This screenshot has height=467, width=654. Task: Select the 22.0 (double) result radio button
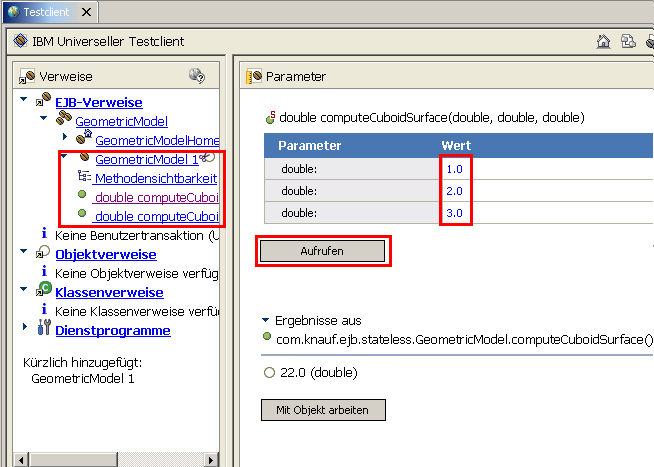coord(268,373)
